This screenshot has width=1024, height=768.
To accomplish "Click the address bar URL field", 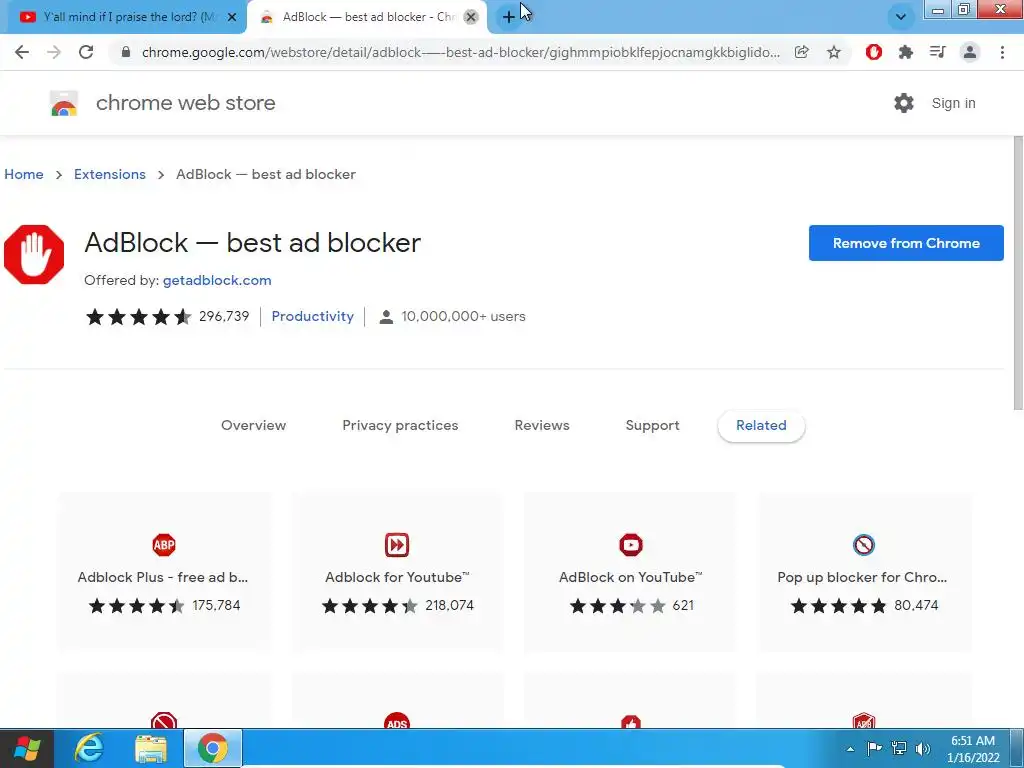I will coord(460,52).
